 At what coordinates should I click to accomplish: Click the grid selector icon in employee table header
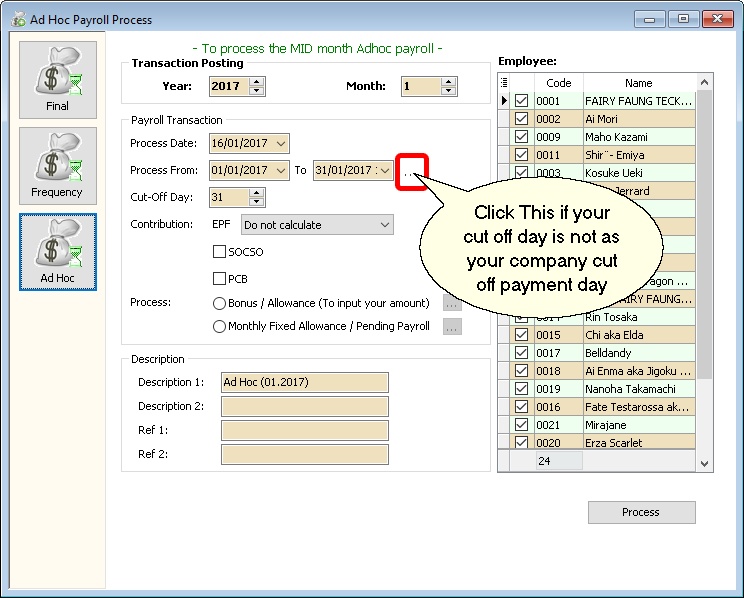tap(504, 83)
